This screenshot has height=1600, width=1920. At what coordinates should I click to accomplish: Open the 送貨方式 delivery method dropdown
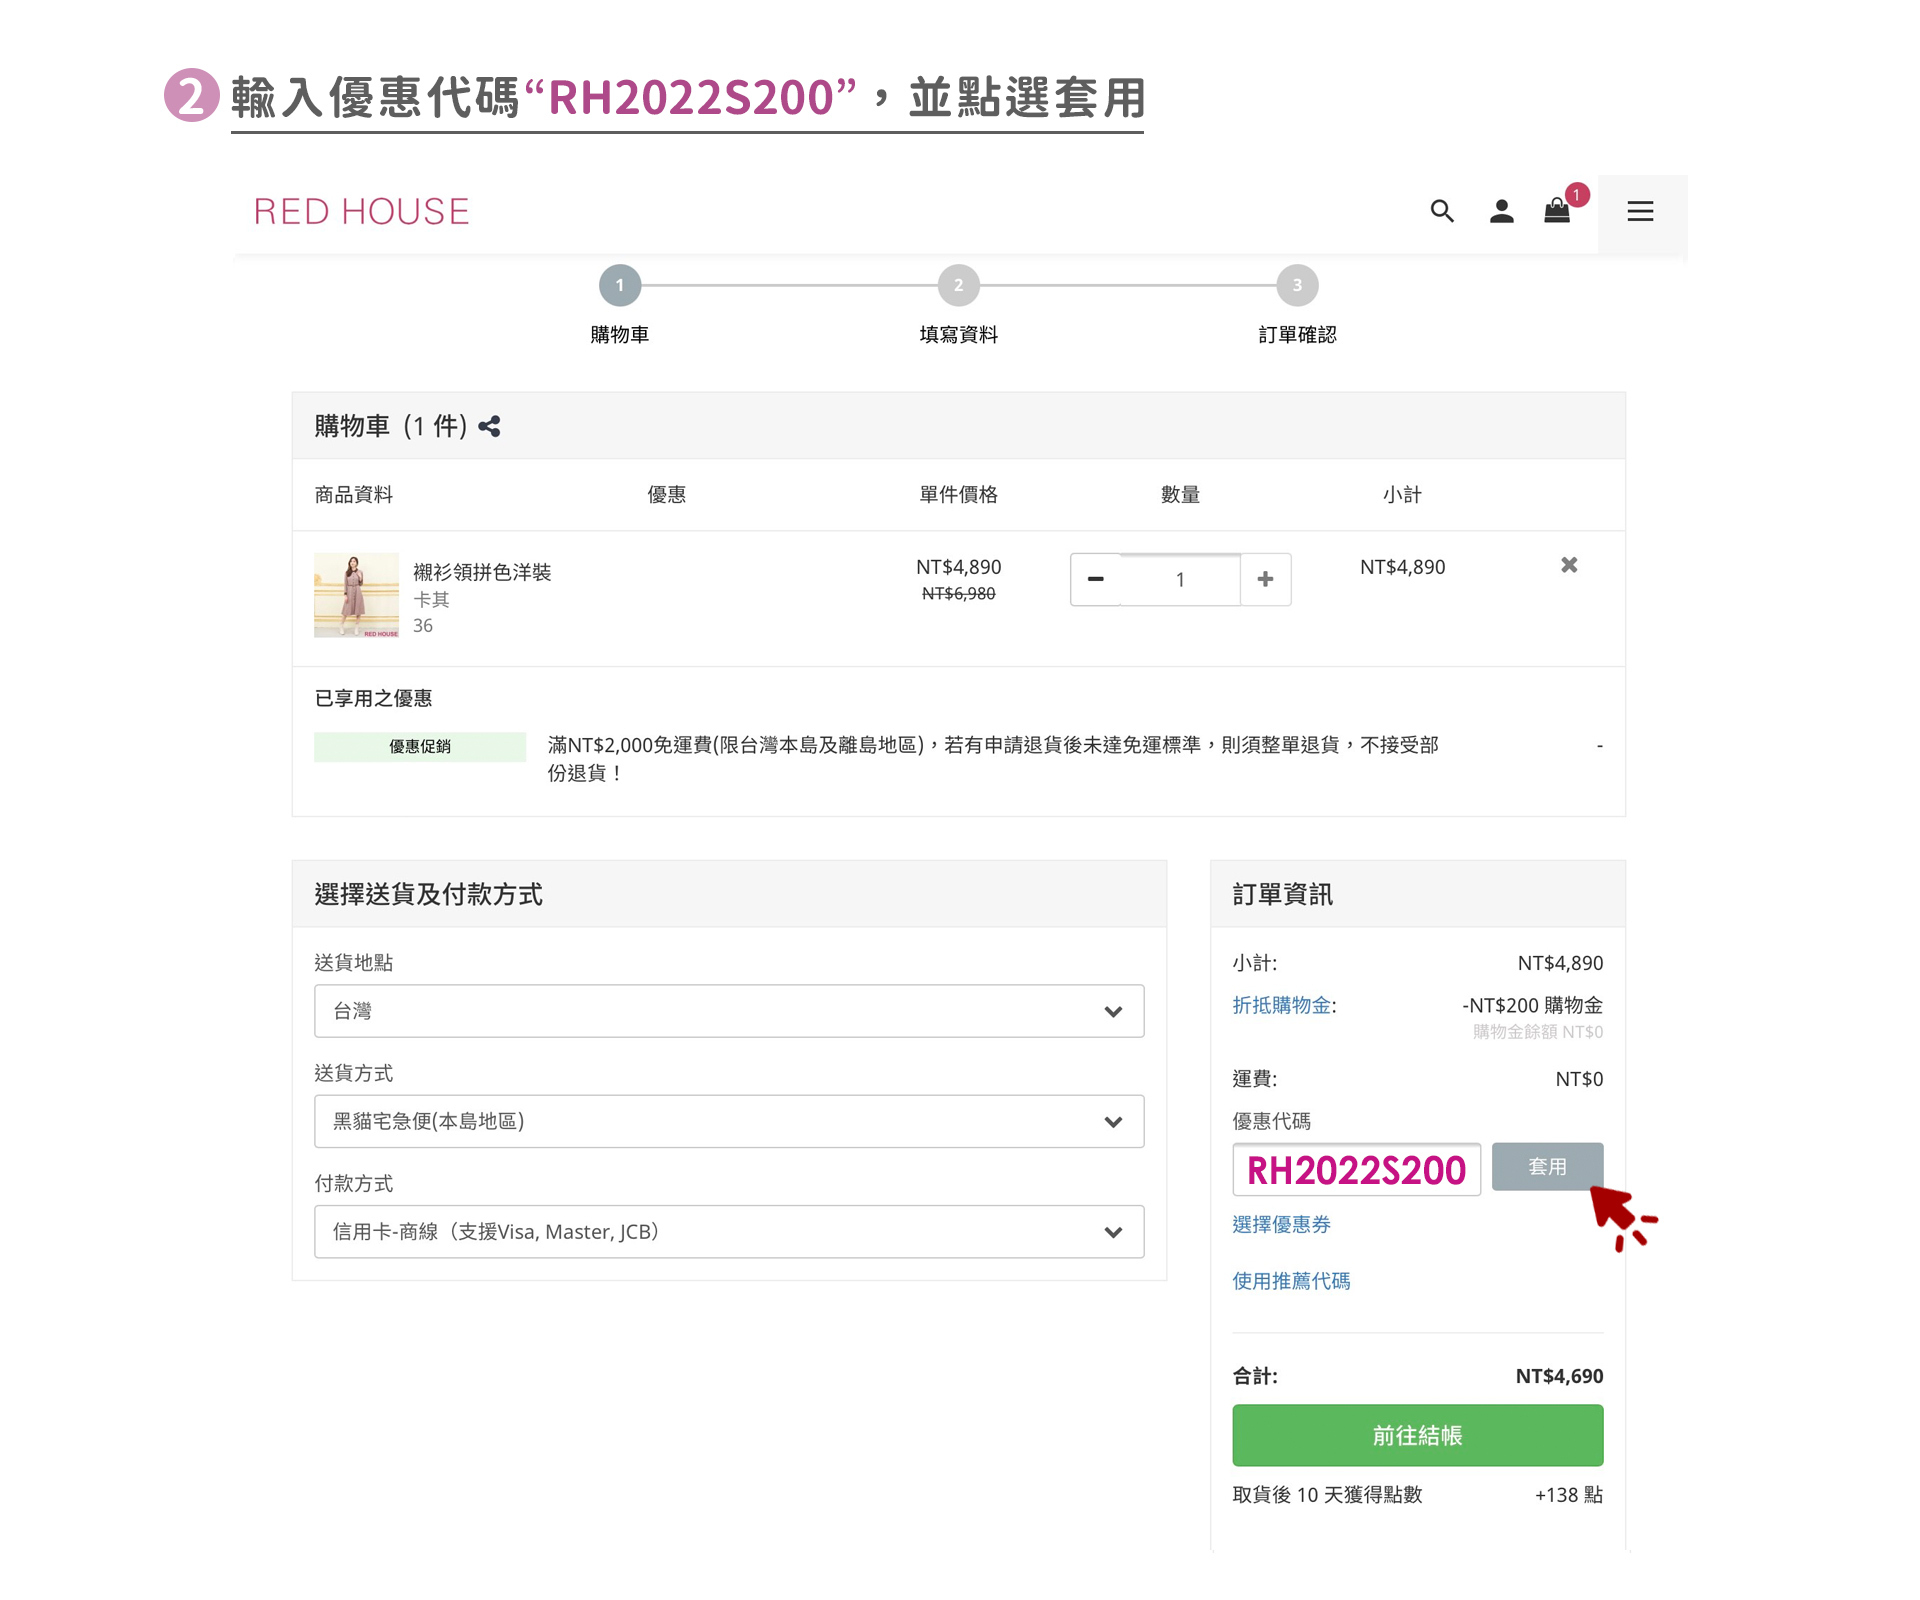click(x=728, y=1121)
